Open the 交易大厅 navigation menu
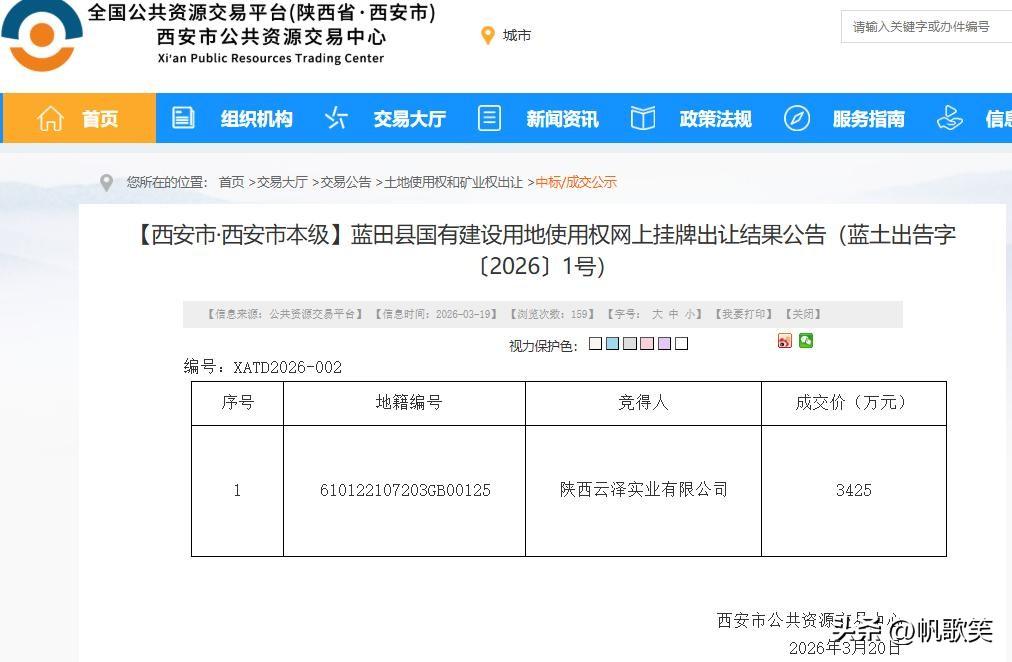The width and height of the screenshot is (1012, 662). [x=410, y=119]
